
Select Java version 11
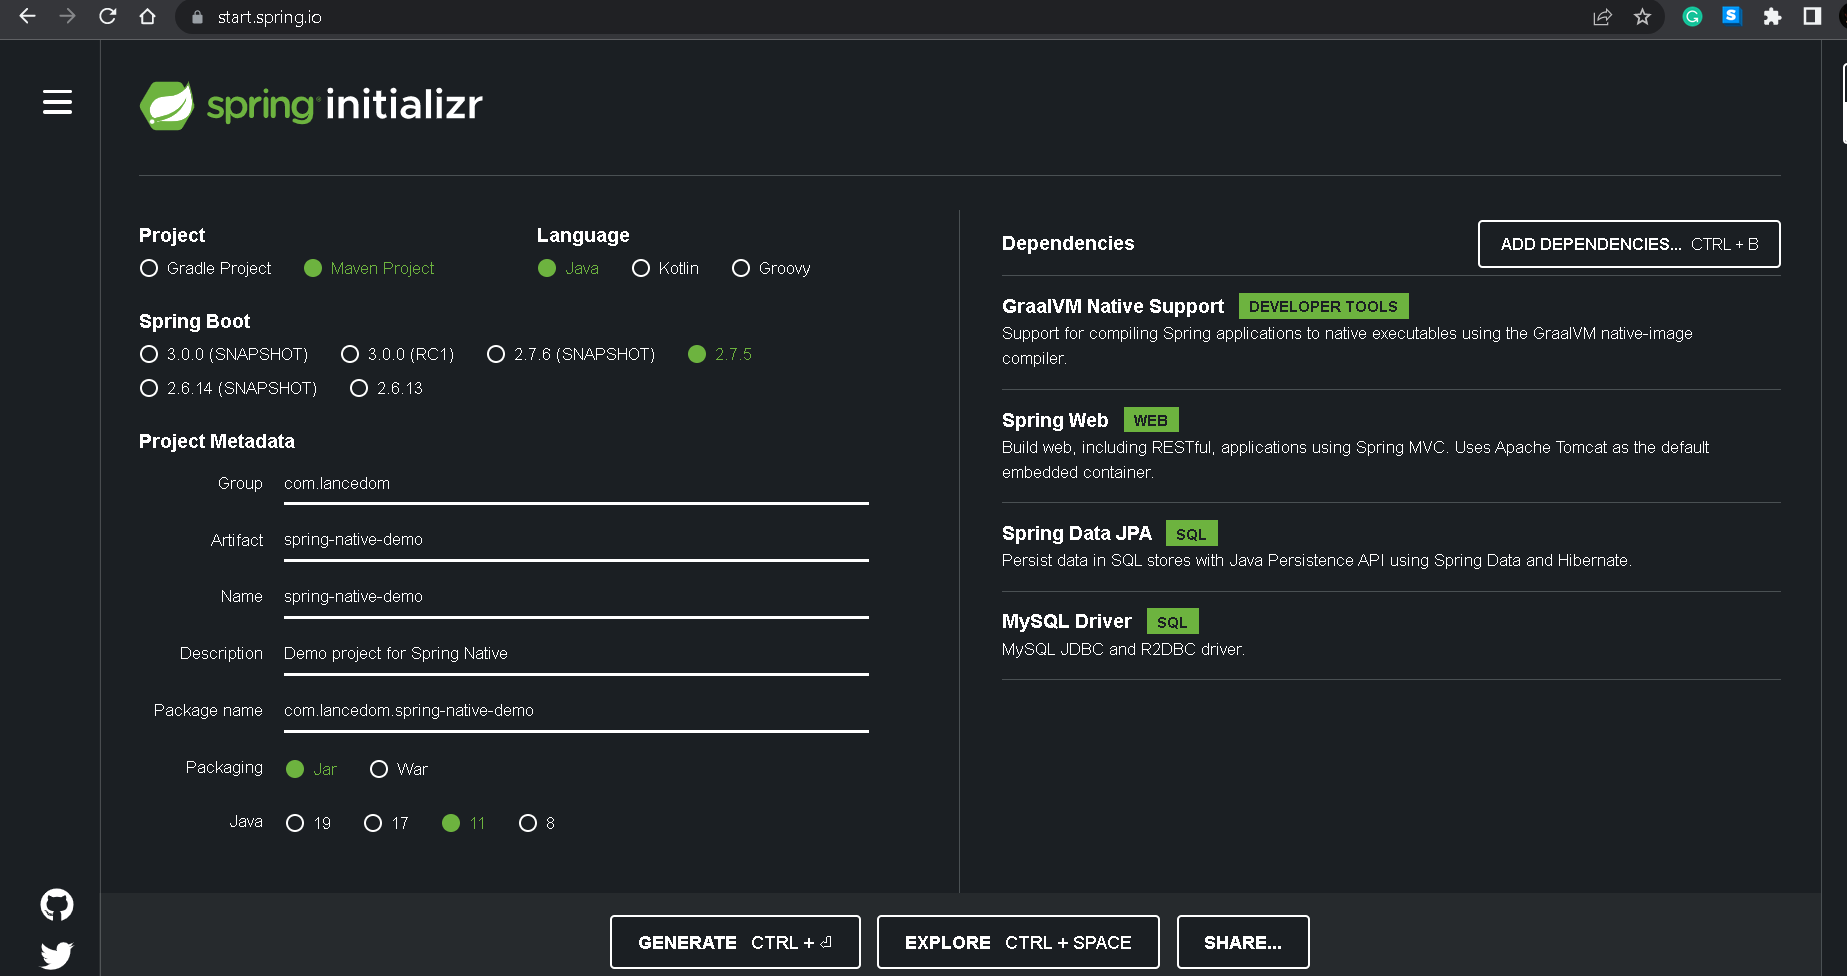(x=463, y=823)
